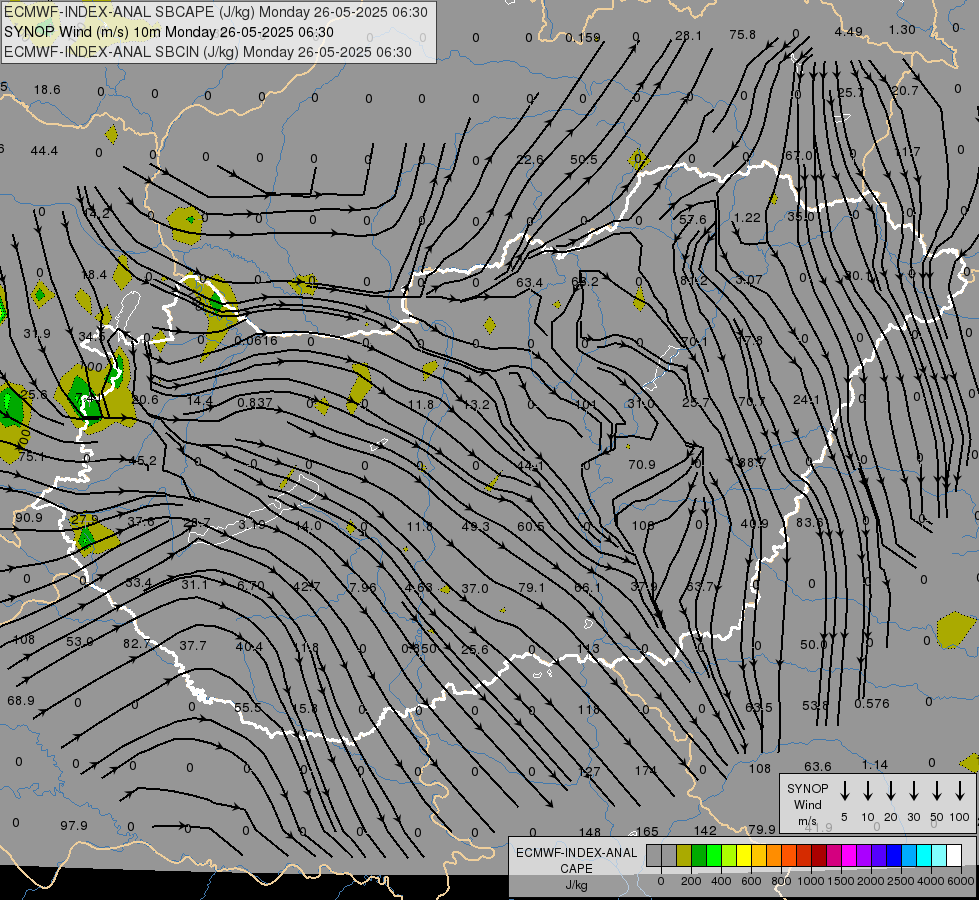Image resolution: width=979 pixels, height=900 pixels.
Task: Click the map value 97.9
Action: [x=74, y=825]
